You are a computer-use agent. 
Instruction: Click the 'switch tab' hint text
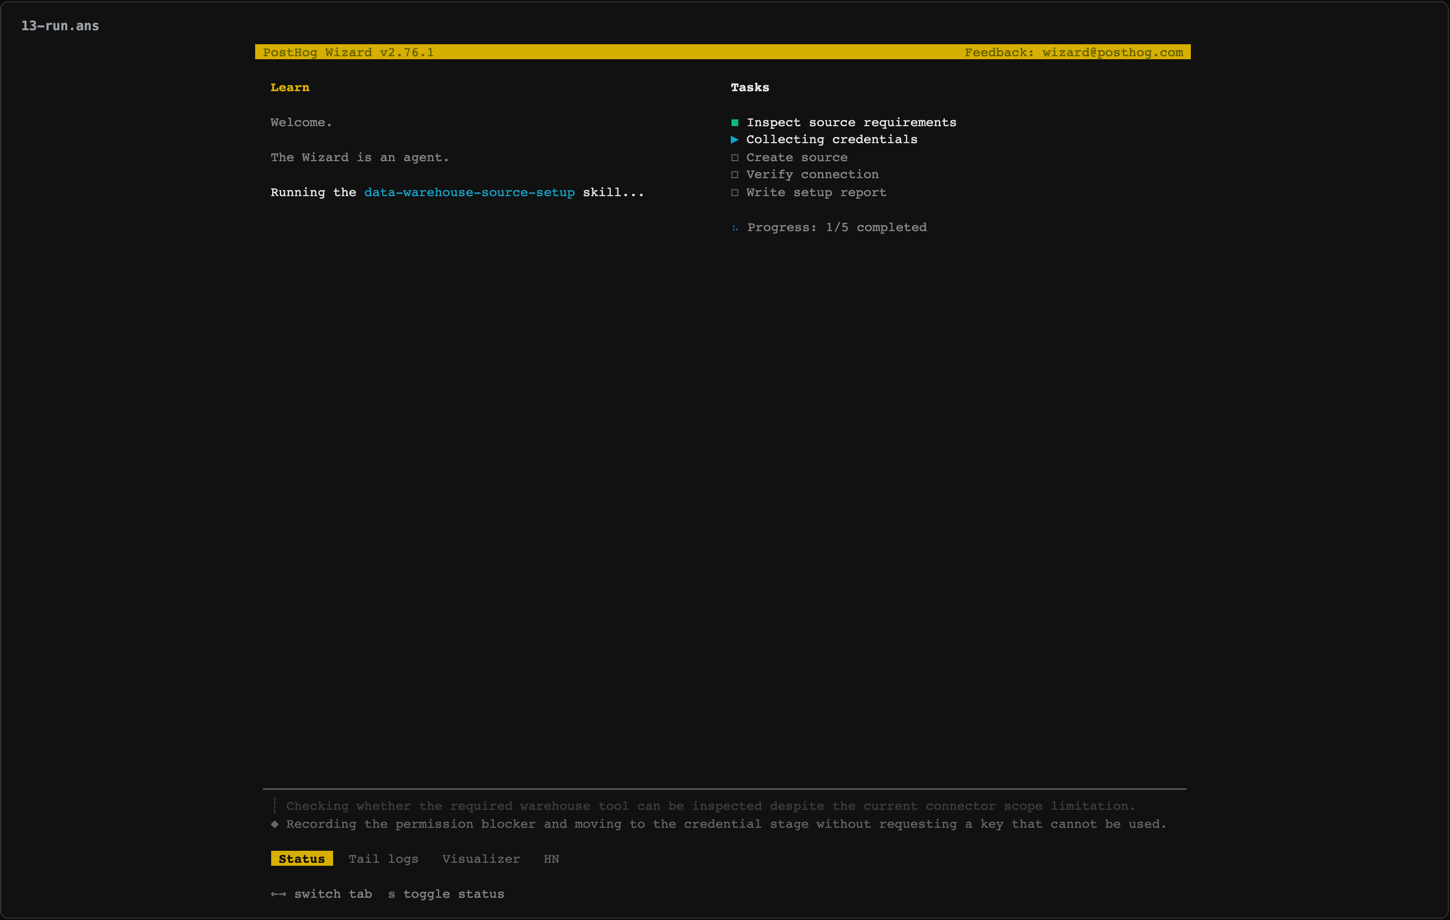pos(333,894)
